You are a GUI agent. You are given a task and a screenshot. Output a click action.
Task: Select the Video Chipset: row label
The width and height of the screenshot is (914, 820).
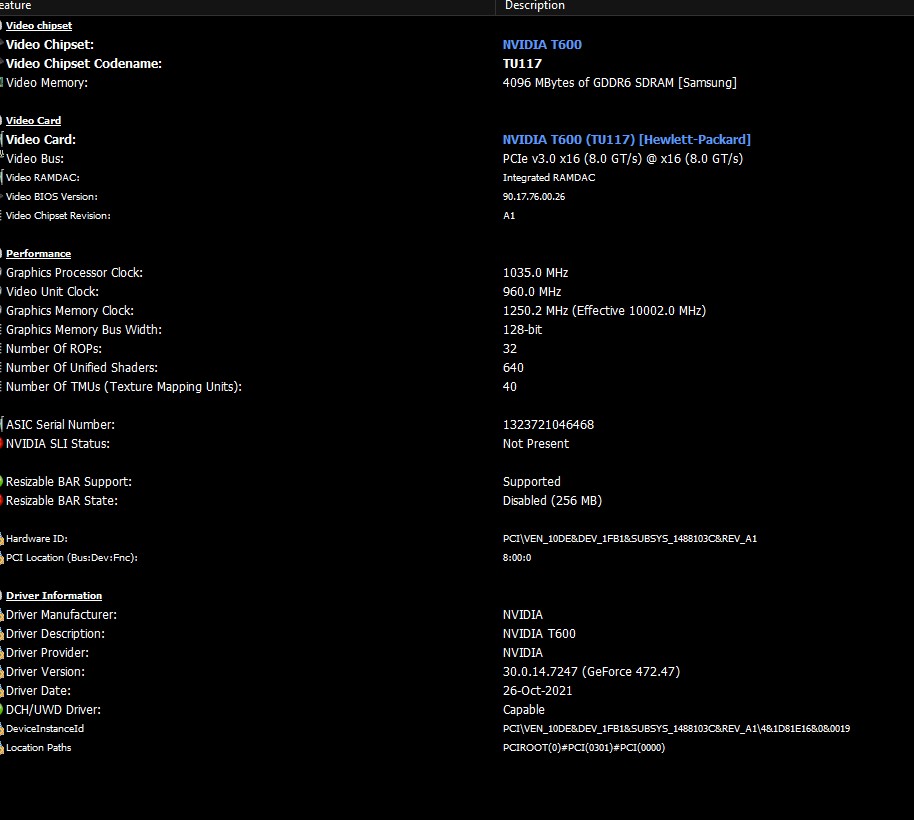[x=50, y=45]
